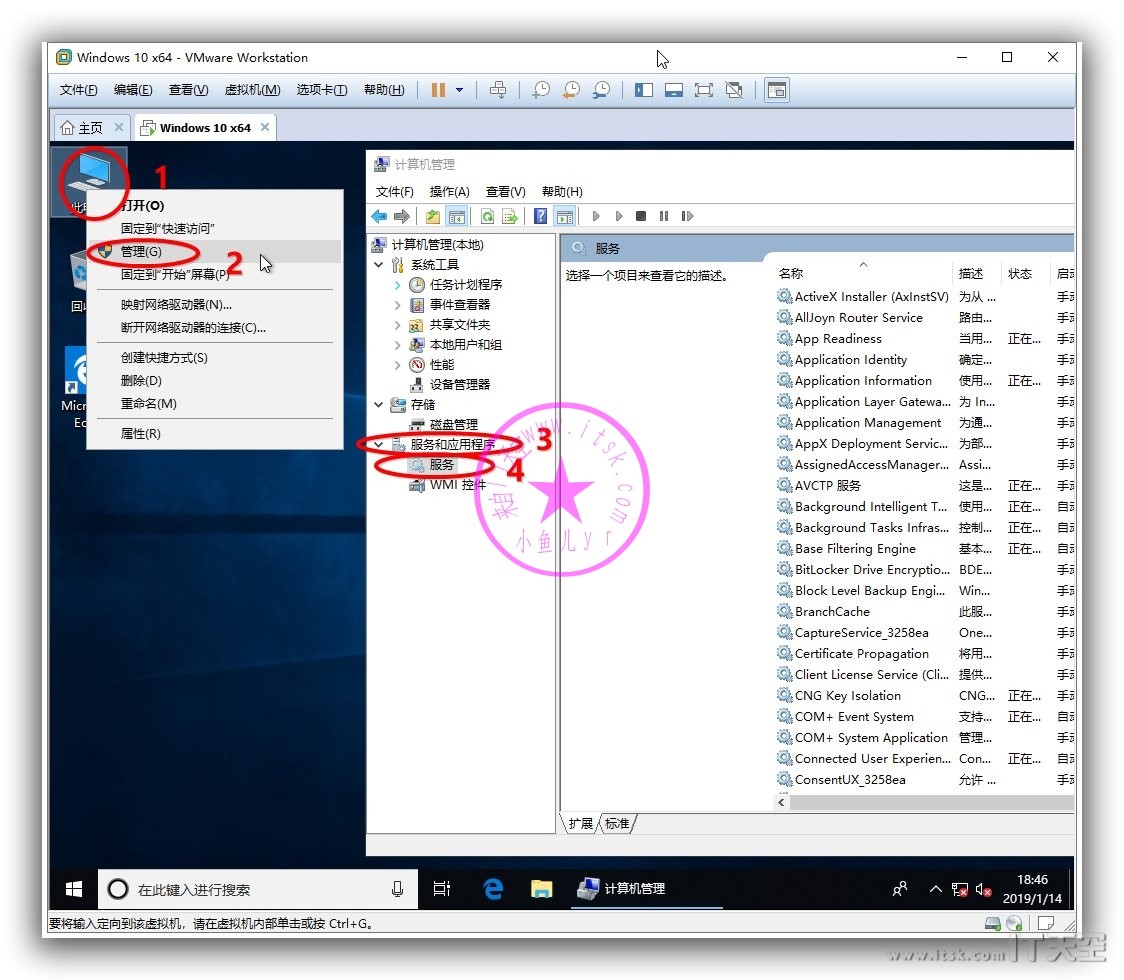Switch to the 主页 tab in VMware
The width and height of the screenshot is (1124, 980).
(92, 128)
